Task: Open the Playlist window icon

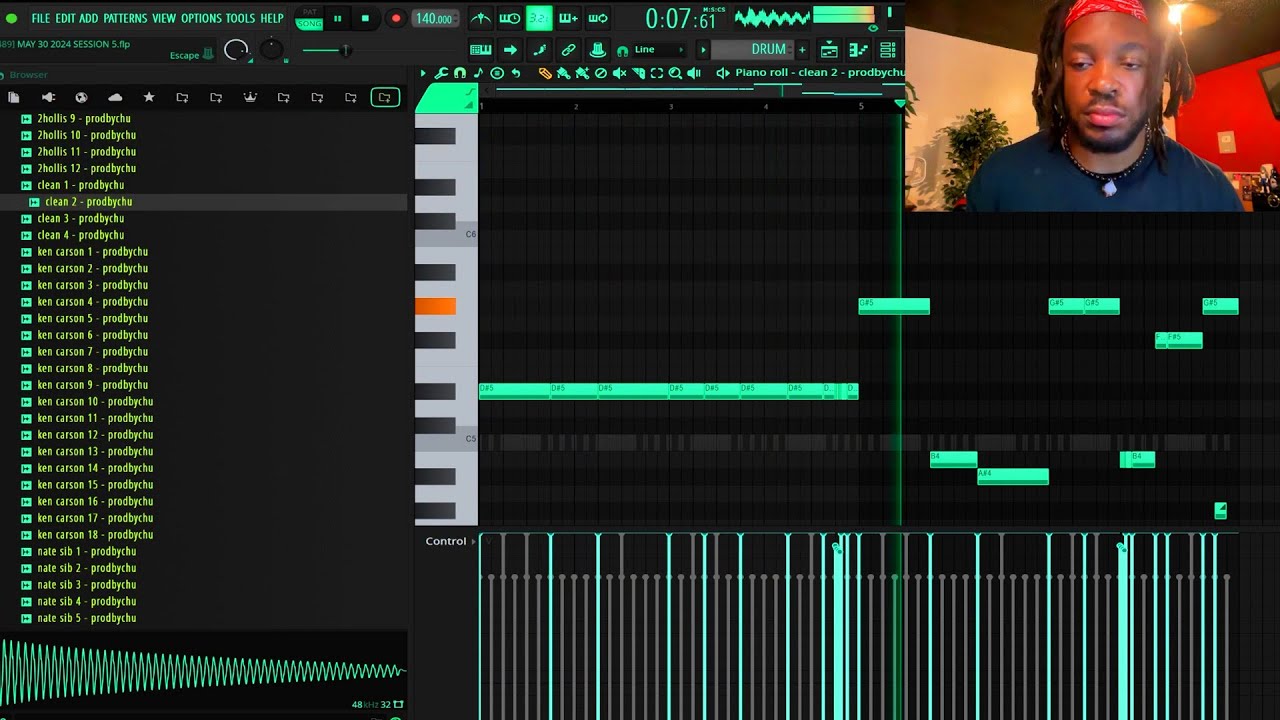Action: pyautogui.click(x=829, y=49)
